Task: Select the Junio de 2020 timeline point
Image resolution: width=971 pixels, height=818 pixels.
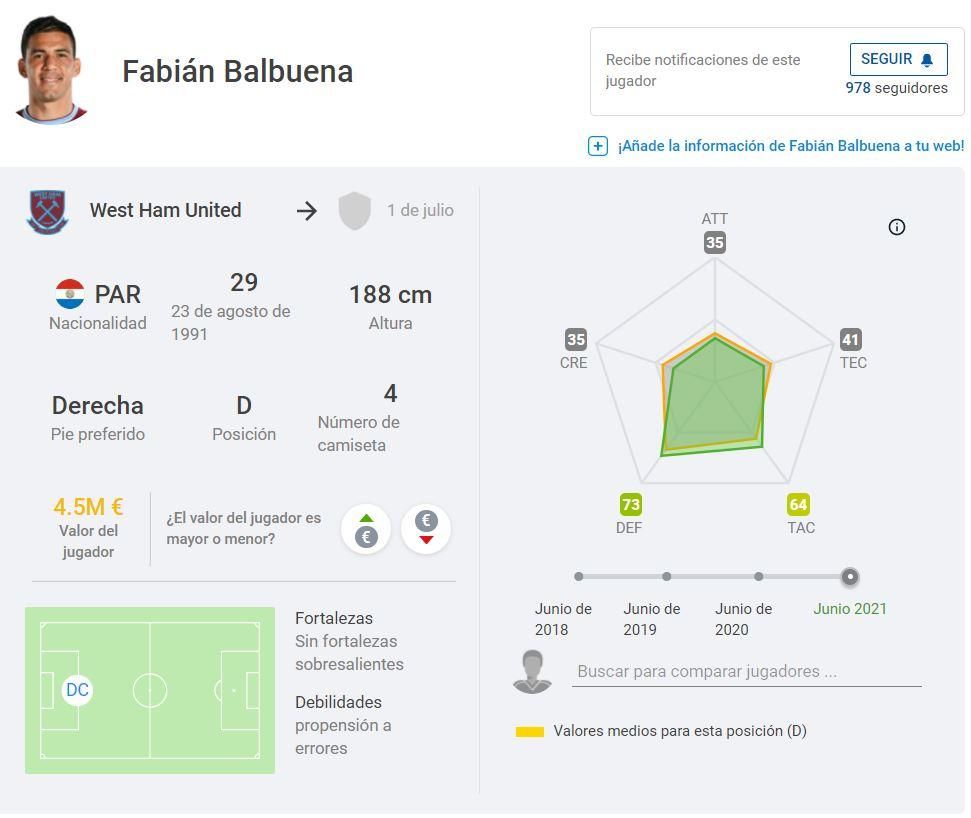Action: tap(759, 577)
